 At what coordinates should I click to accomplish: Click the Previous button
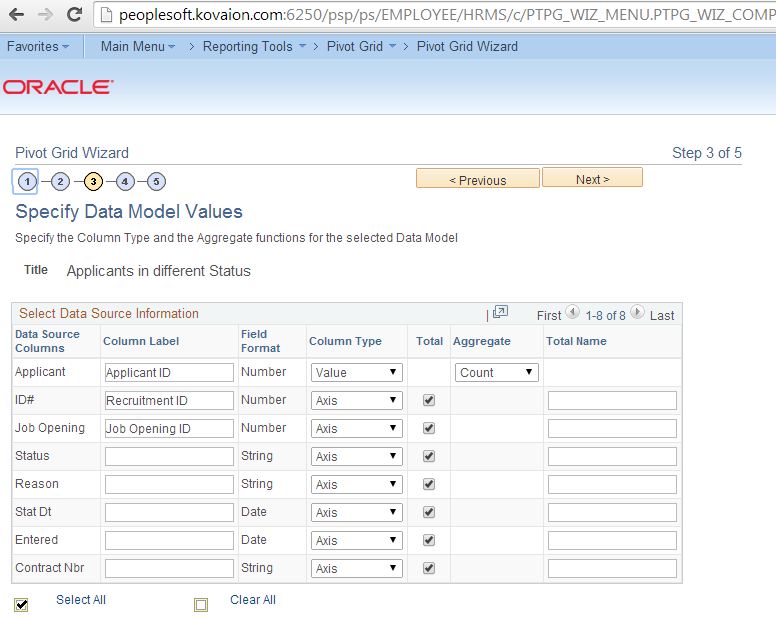pos(478,179)
